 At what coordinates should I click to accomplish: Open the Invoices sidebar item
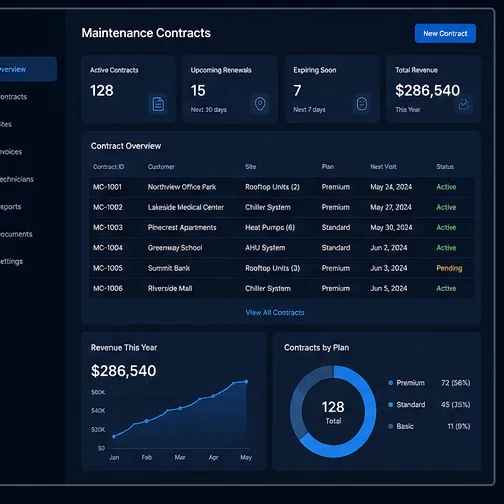11,152
